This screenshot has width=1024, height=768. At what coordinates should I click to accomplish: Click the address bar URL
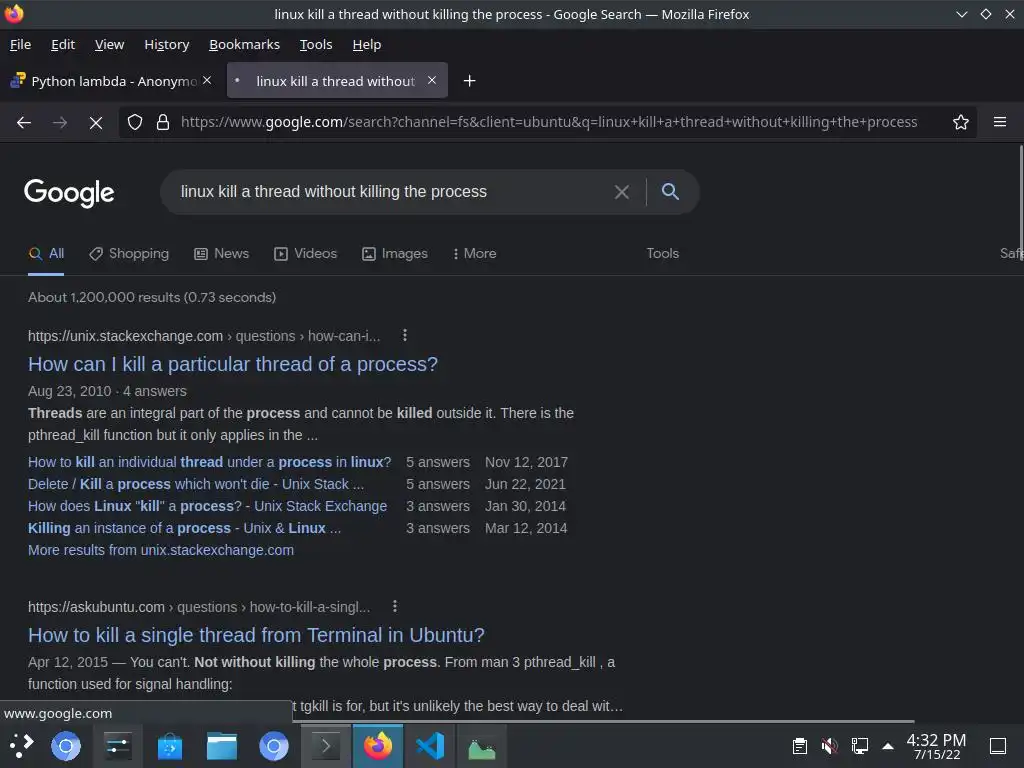coord(549,122)
